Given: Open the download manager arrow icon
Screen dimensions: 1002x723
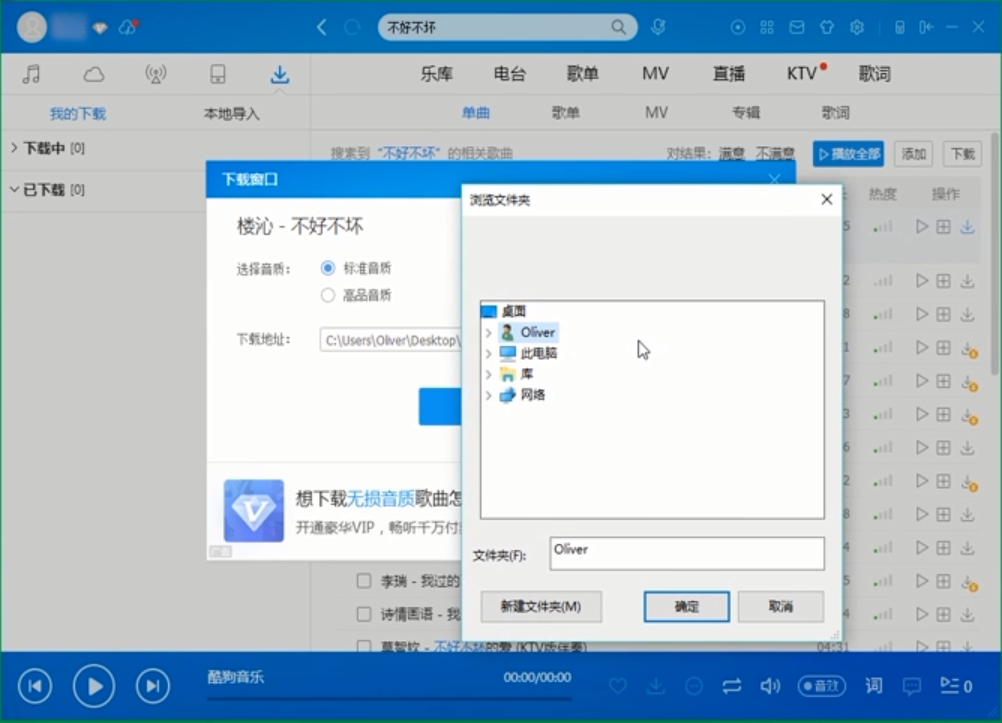Looking at the screenshot, I should (279, 74).
